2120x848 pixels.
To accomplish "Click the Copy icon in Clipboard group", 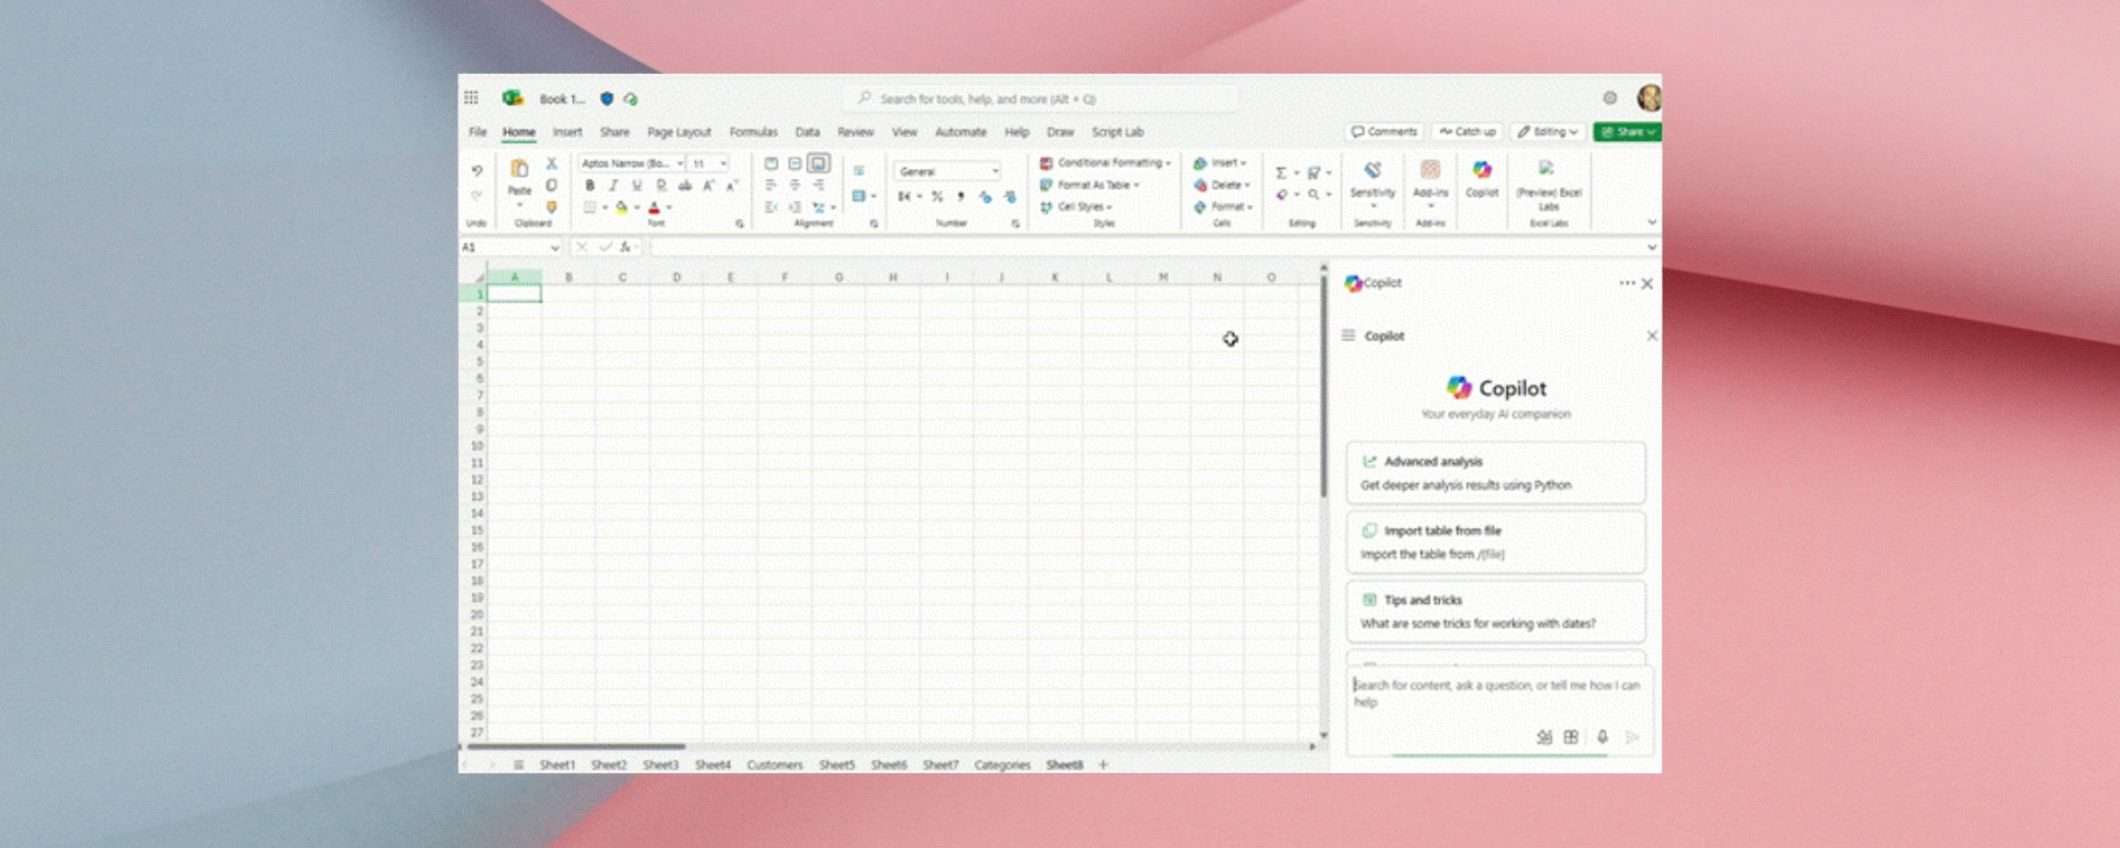I will click(551, 185).
